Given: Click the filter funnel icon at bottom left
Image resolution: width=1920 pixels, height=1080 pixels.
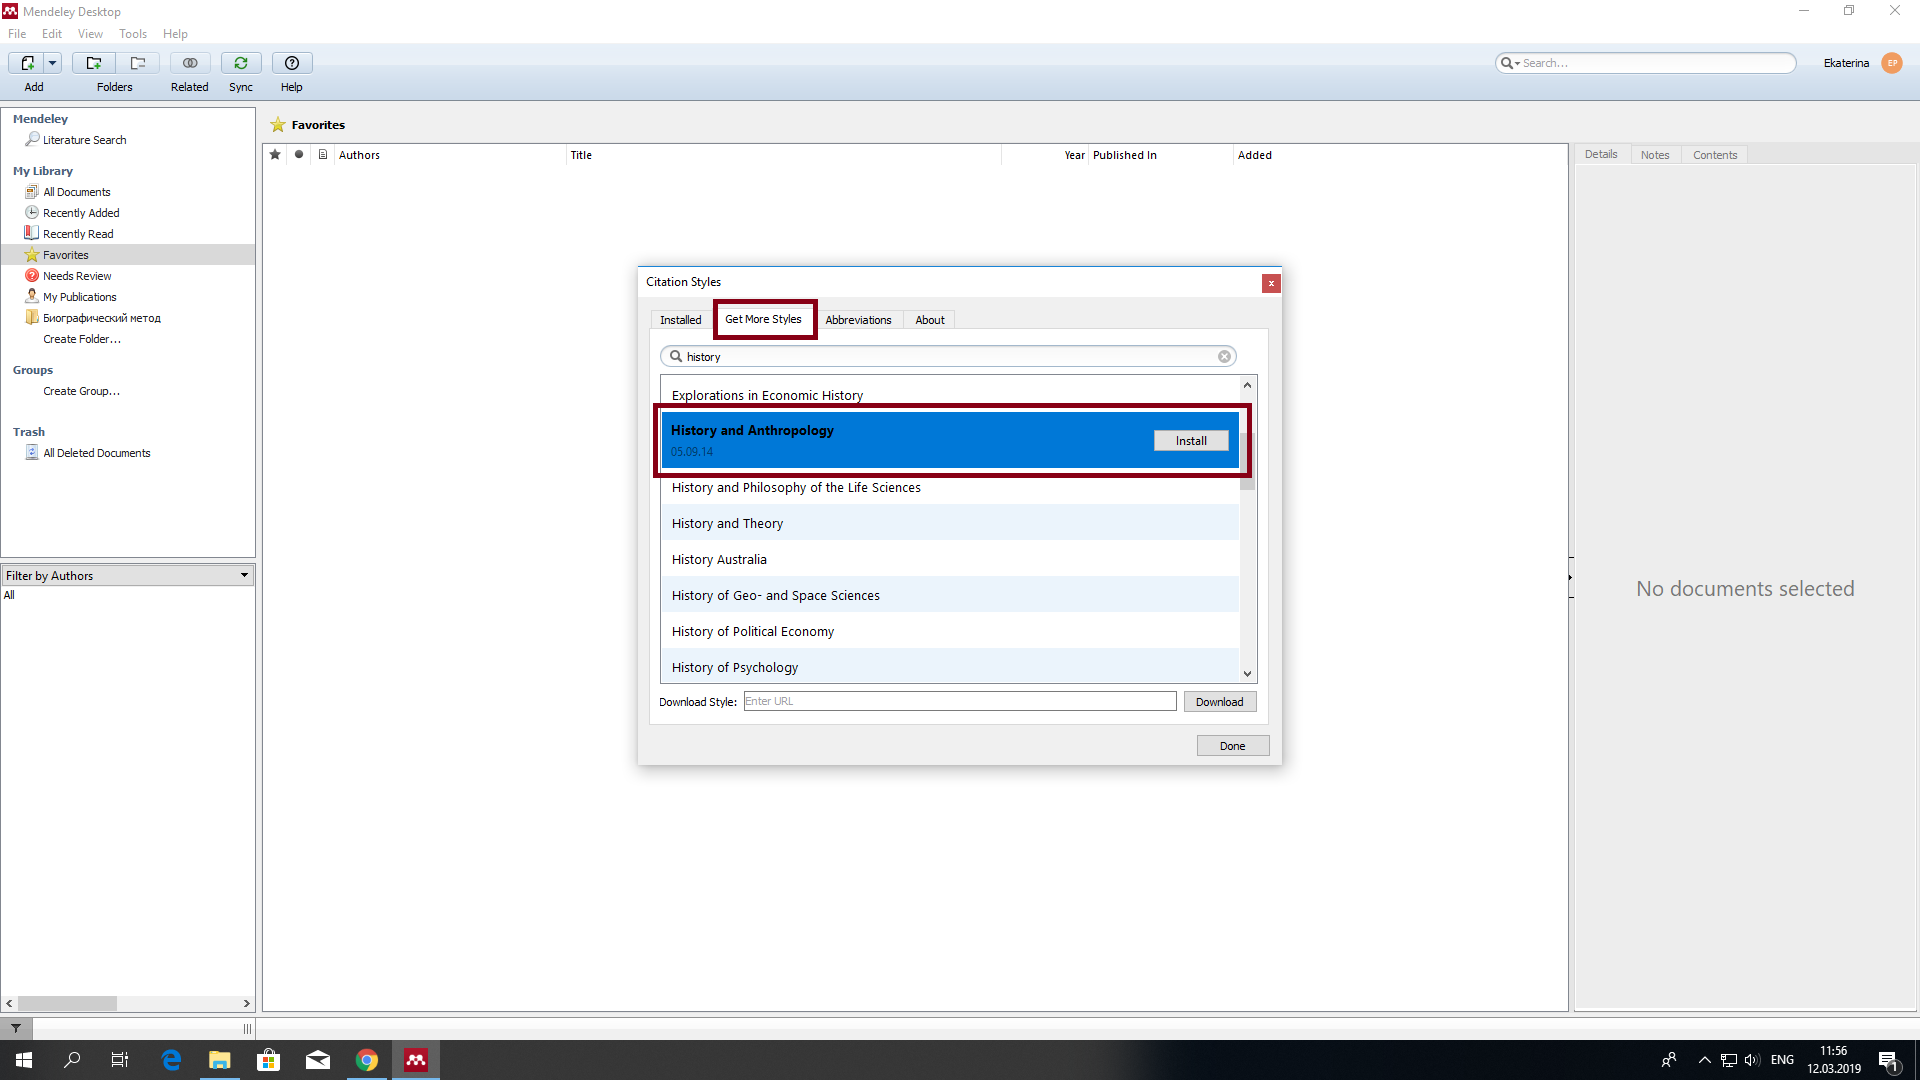Looking at the screenshot, I should pos(16,1028).
